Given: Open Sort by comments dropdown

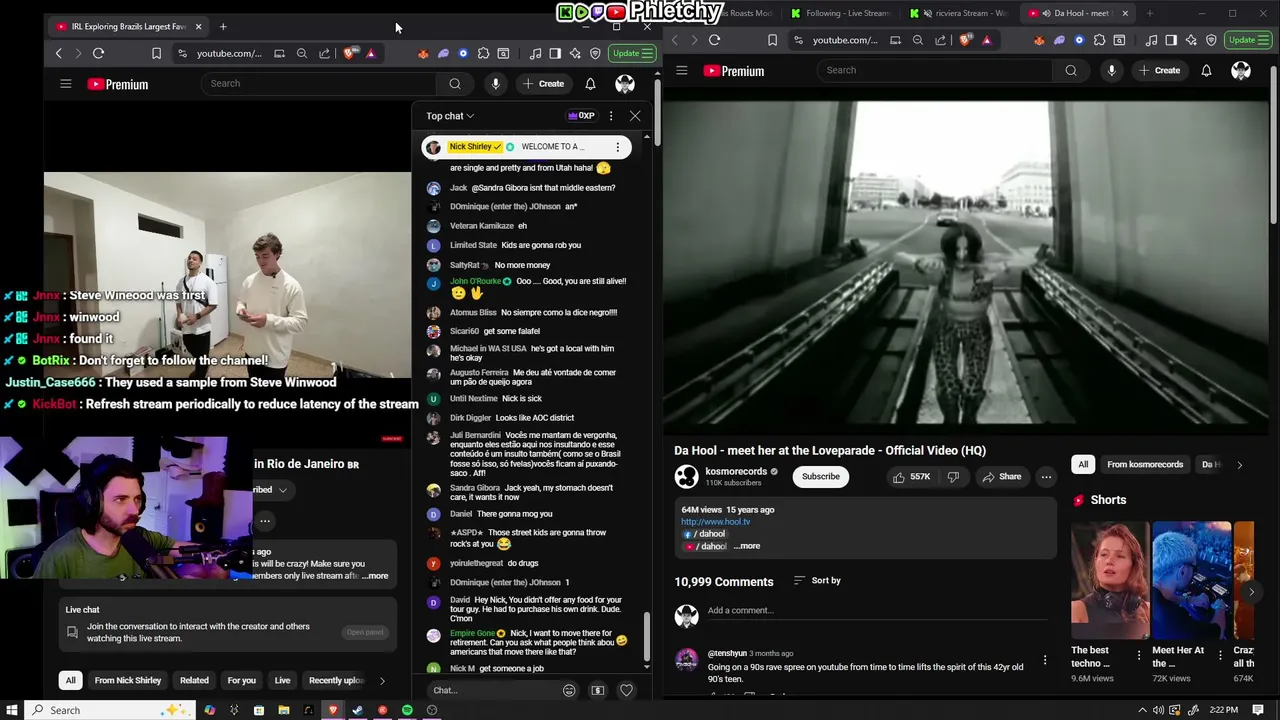Looking at the screenshot, I should click(x=817, y=580).
